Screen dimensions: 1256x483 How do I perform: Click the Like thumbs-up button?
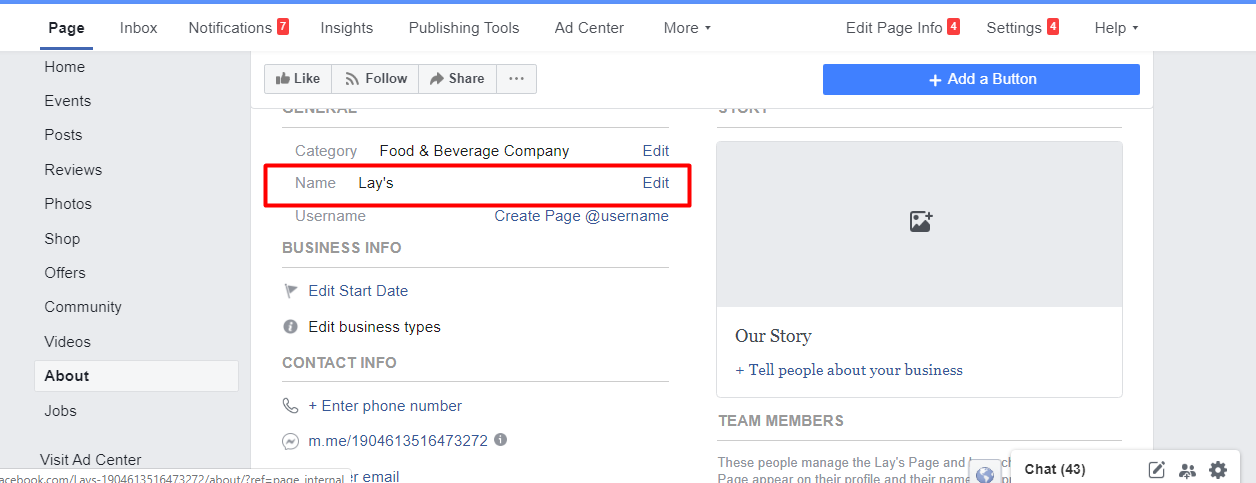[298, 79]
